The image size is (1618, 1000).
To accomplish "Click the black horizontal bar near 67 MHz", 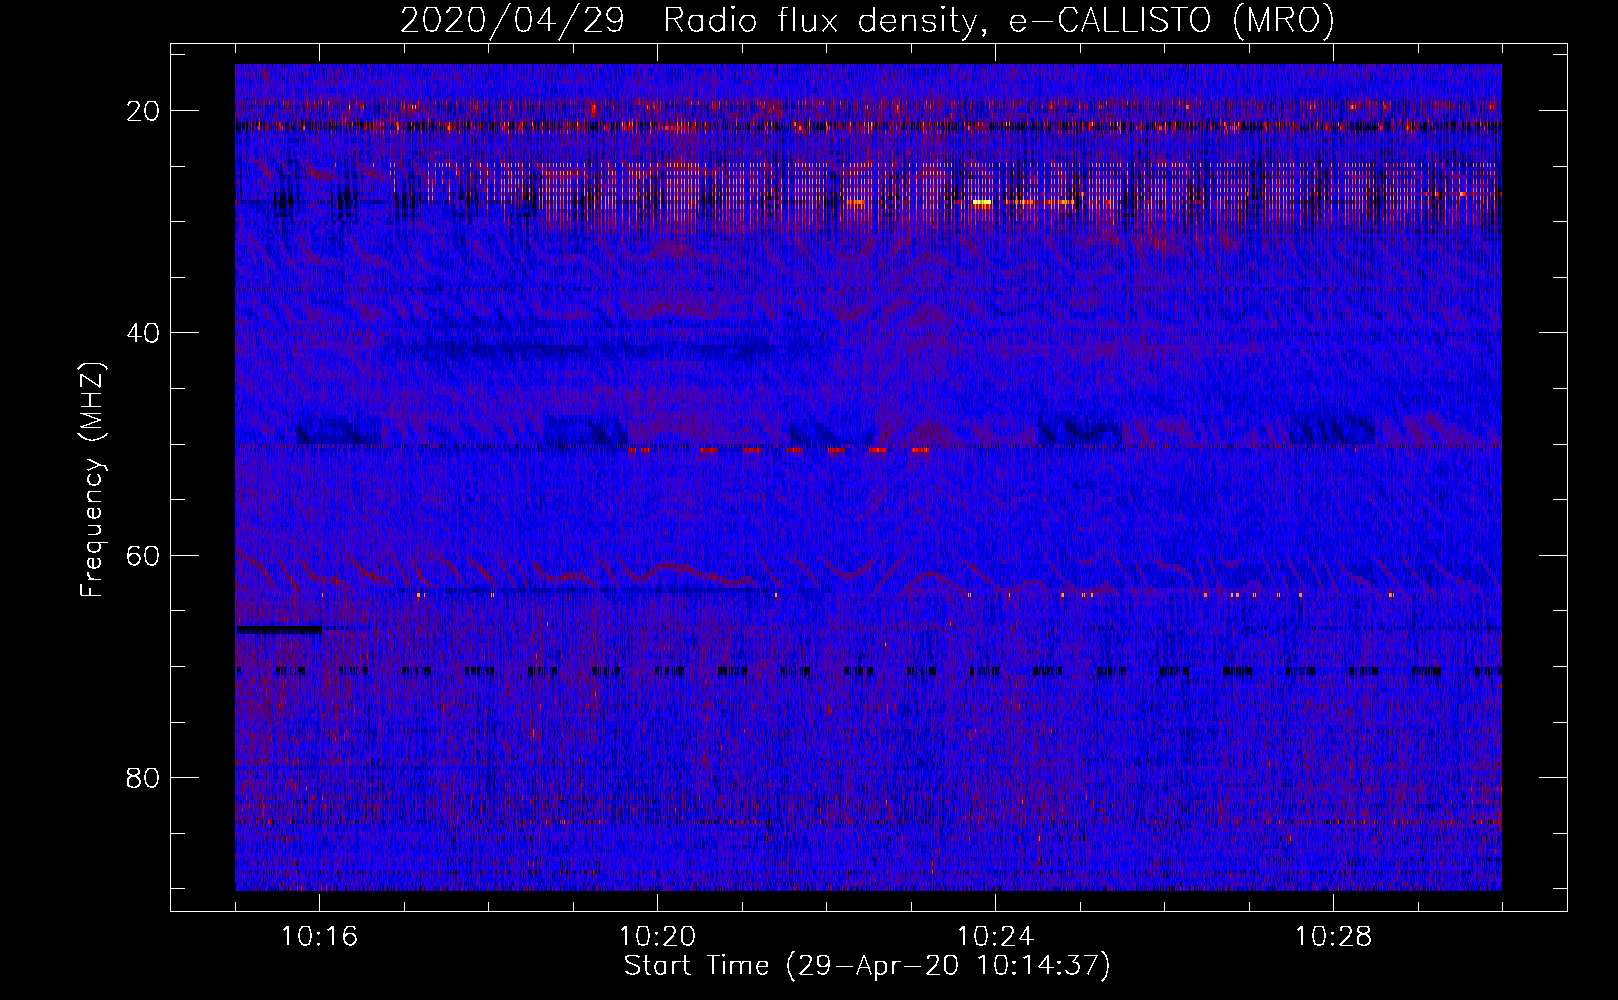I will (279, 629).
